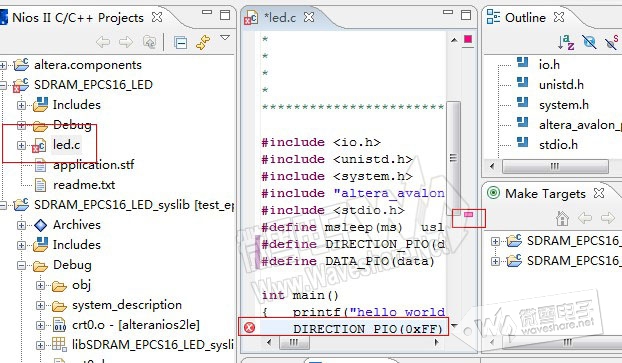The height and width of the screenshot is (363, 622).
Task: Select altera_avalon include in Outline
Action: [x=580, y=125]
